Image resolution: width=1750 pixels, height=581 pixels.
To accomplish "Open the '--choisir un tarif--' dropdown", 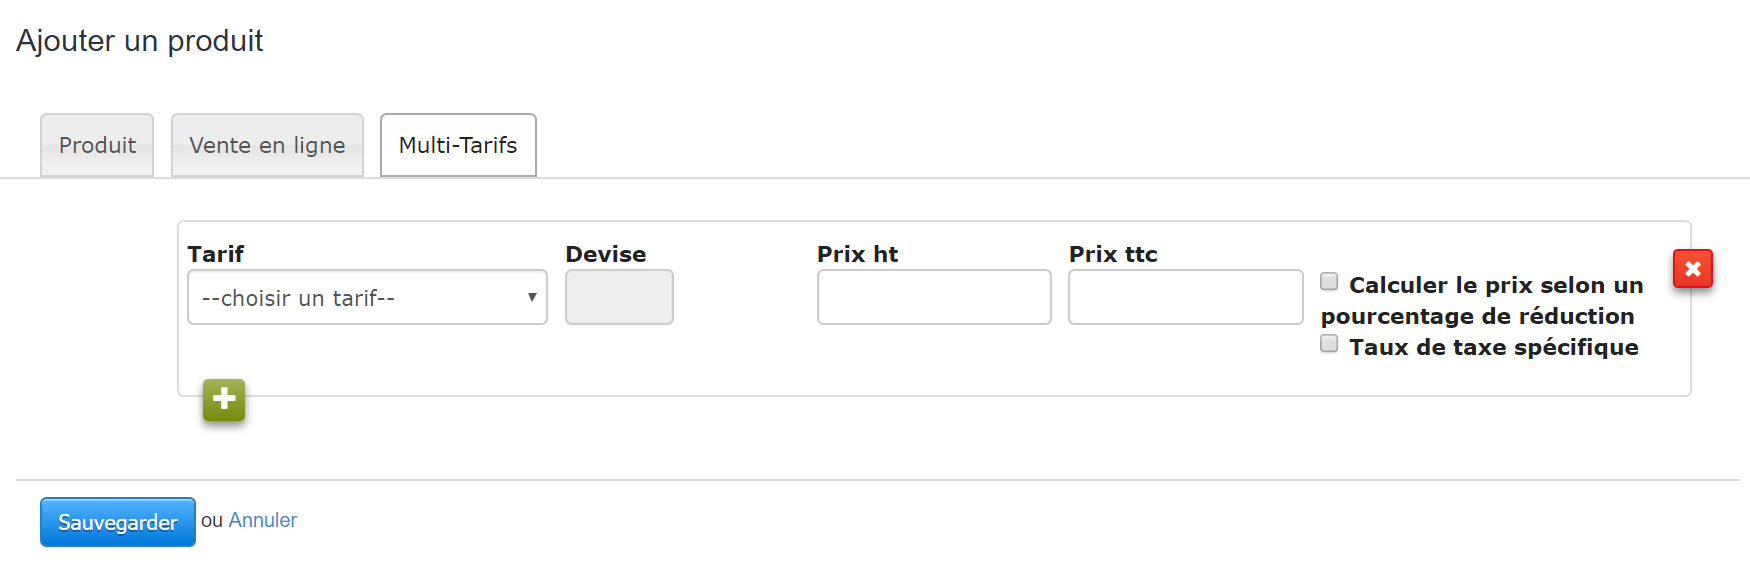I will (x=367, y=297).
